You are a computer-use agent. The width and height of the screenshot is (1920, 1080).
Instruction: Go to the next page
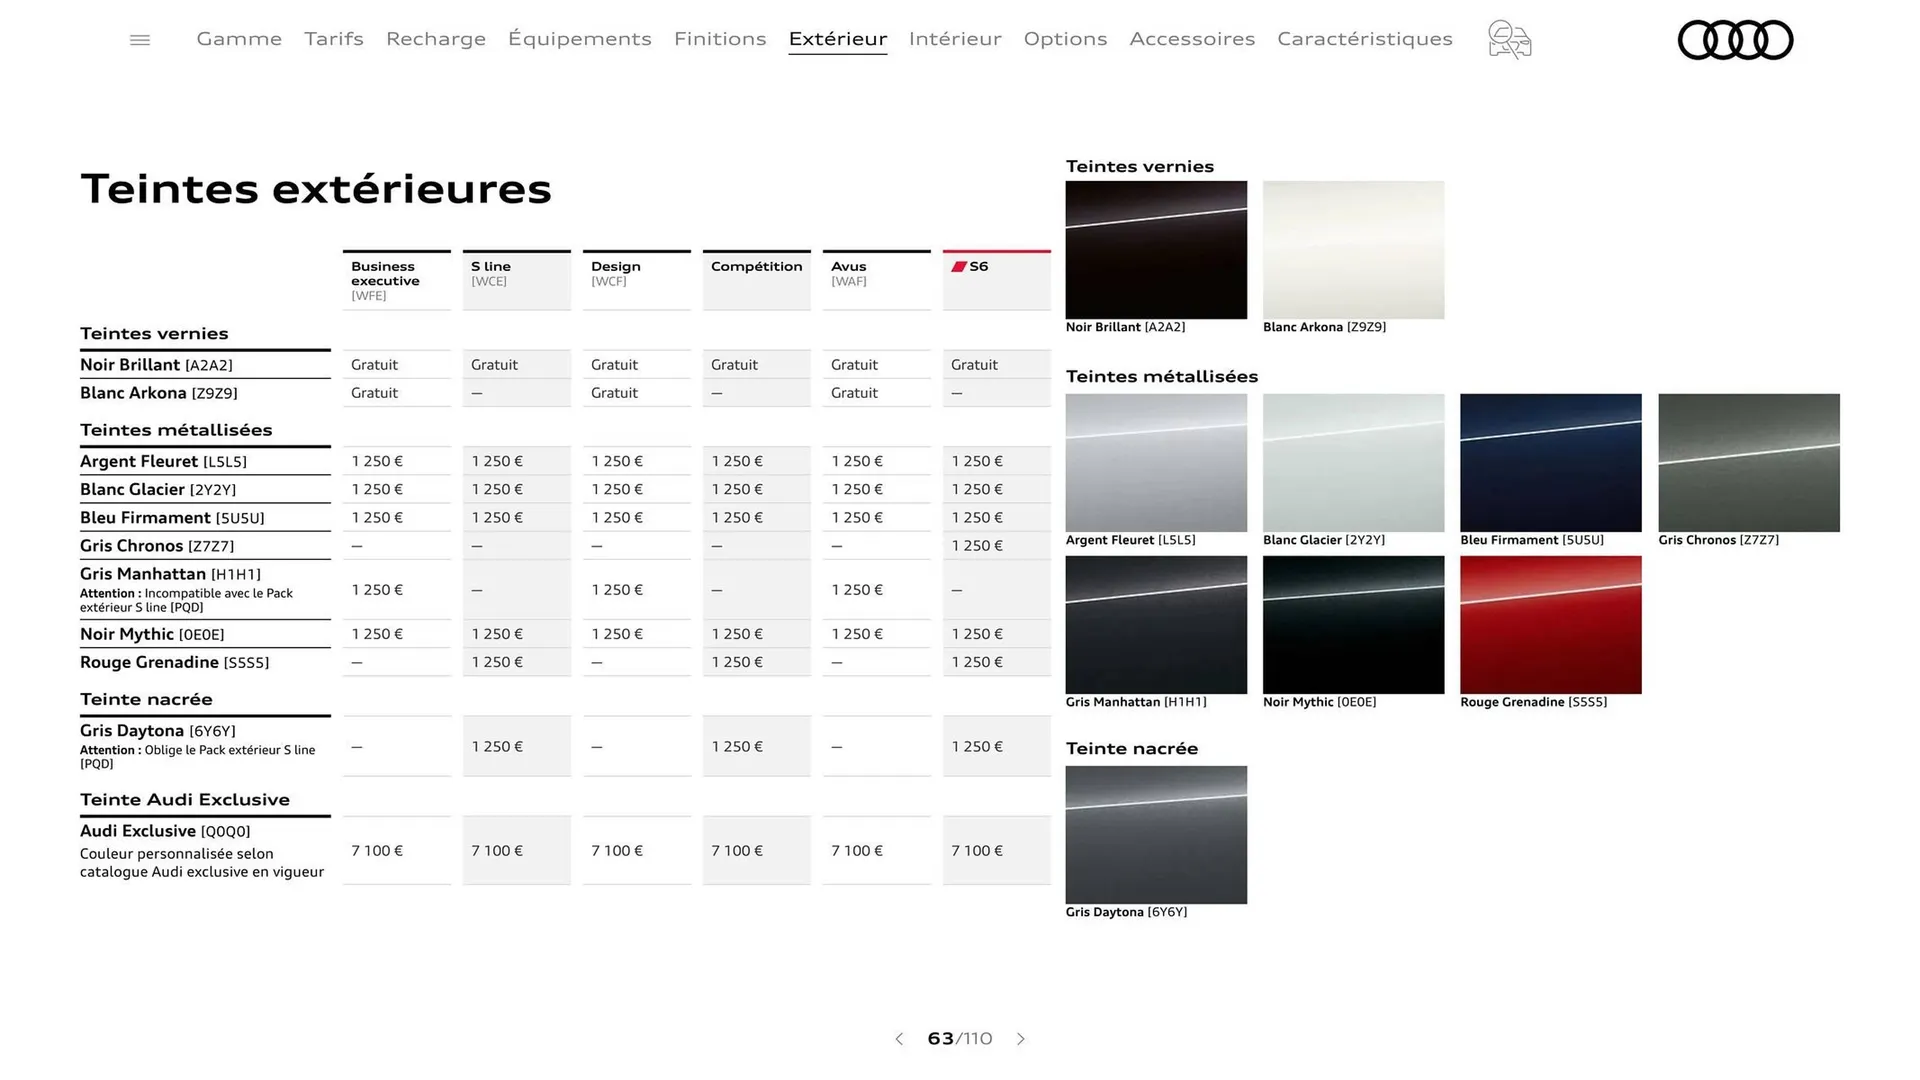[1021, 1039]
